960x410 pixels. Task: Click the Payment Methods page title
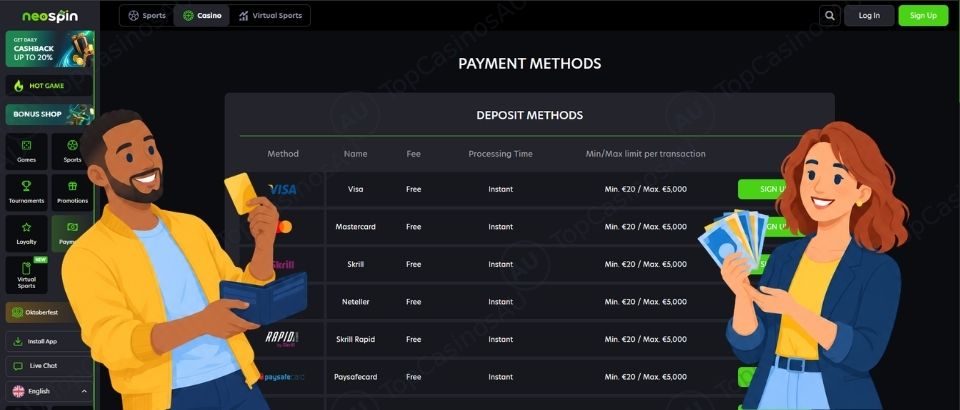(530, 64)
